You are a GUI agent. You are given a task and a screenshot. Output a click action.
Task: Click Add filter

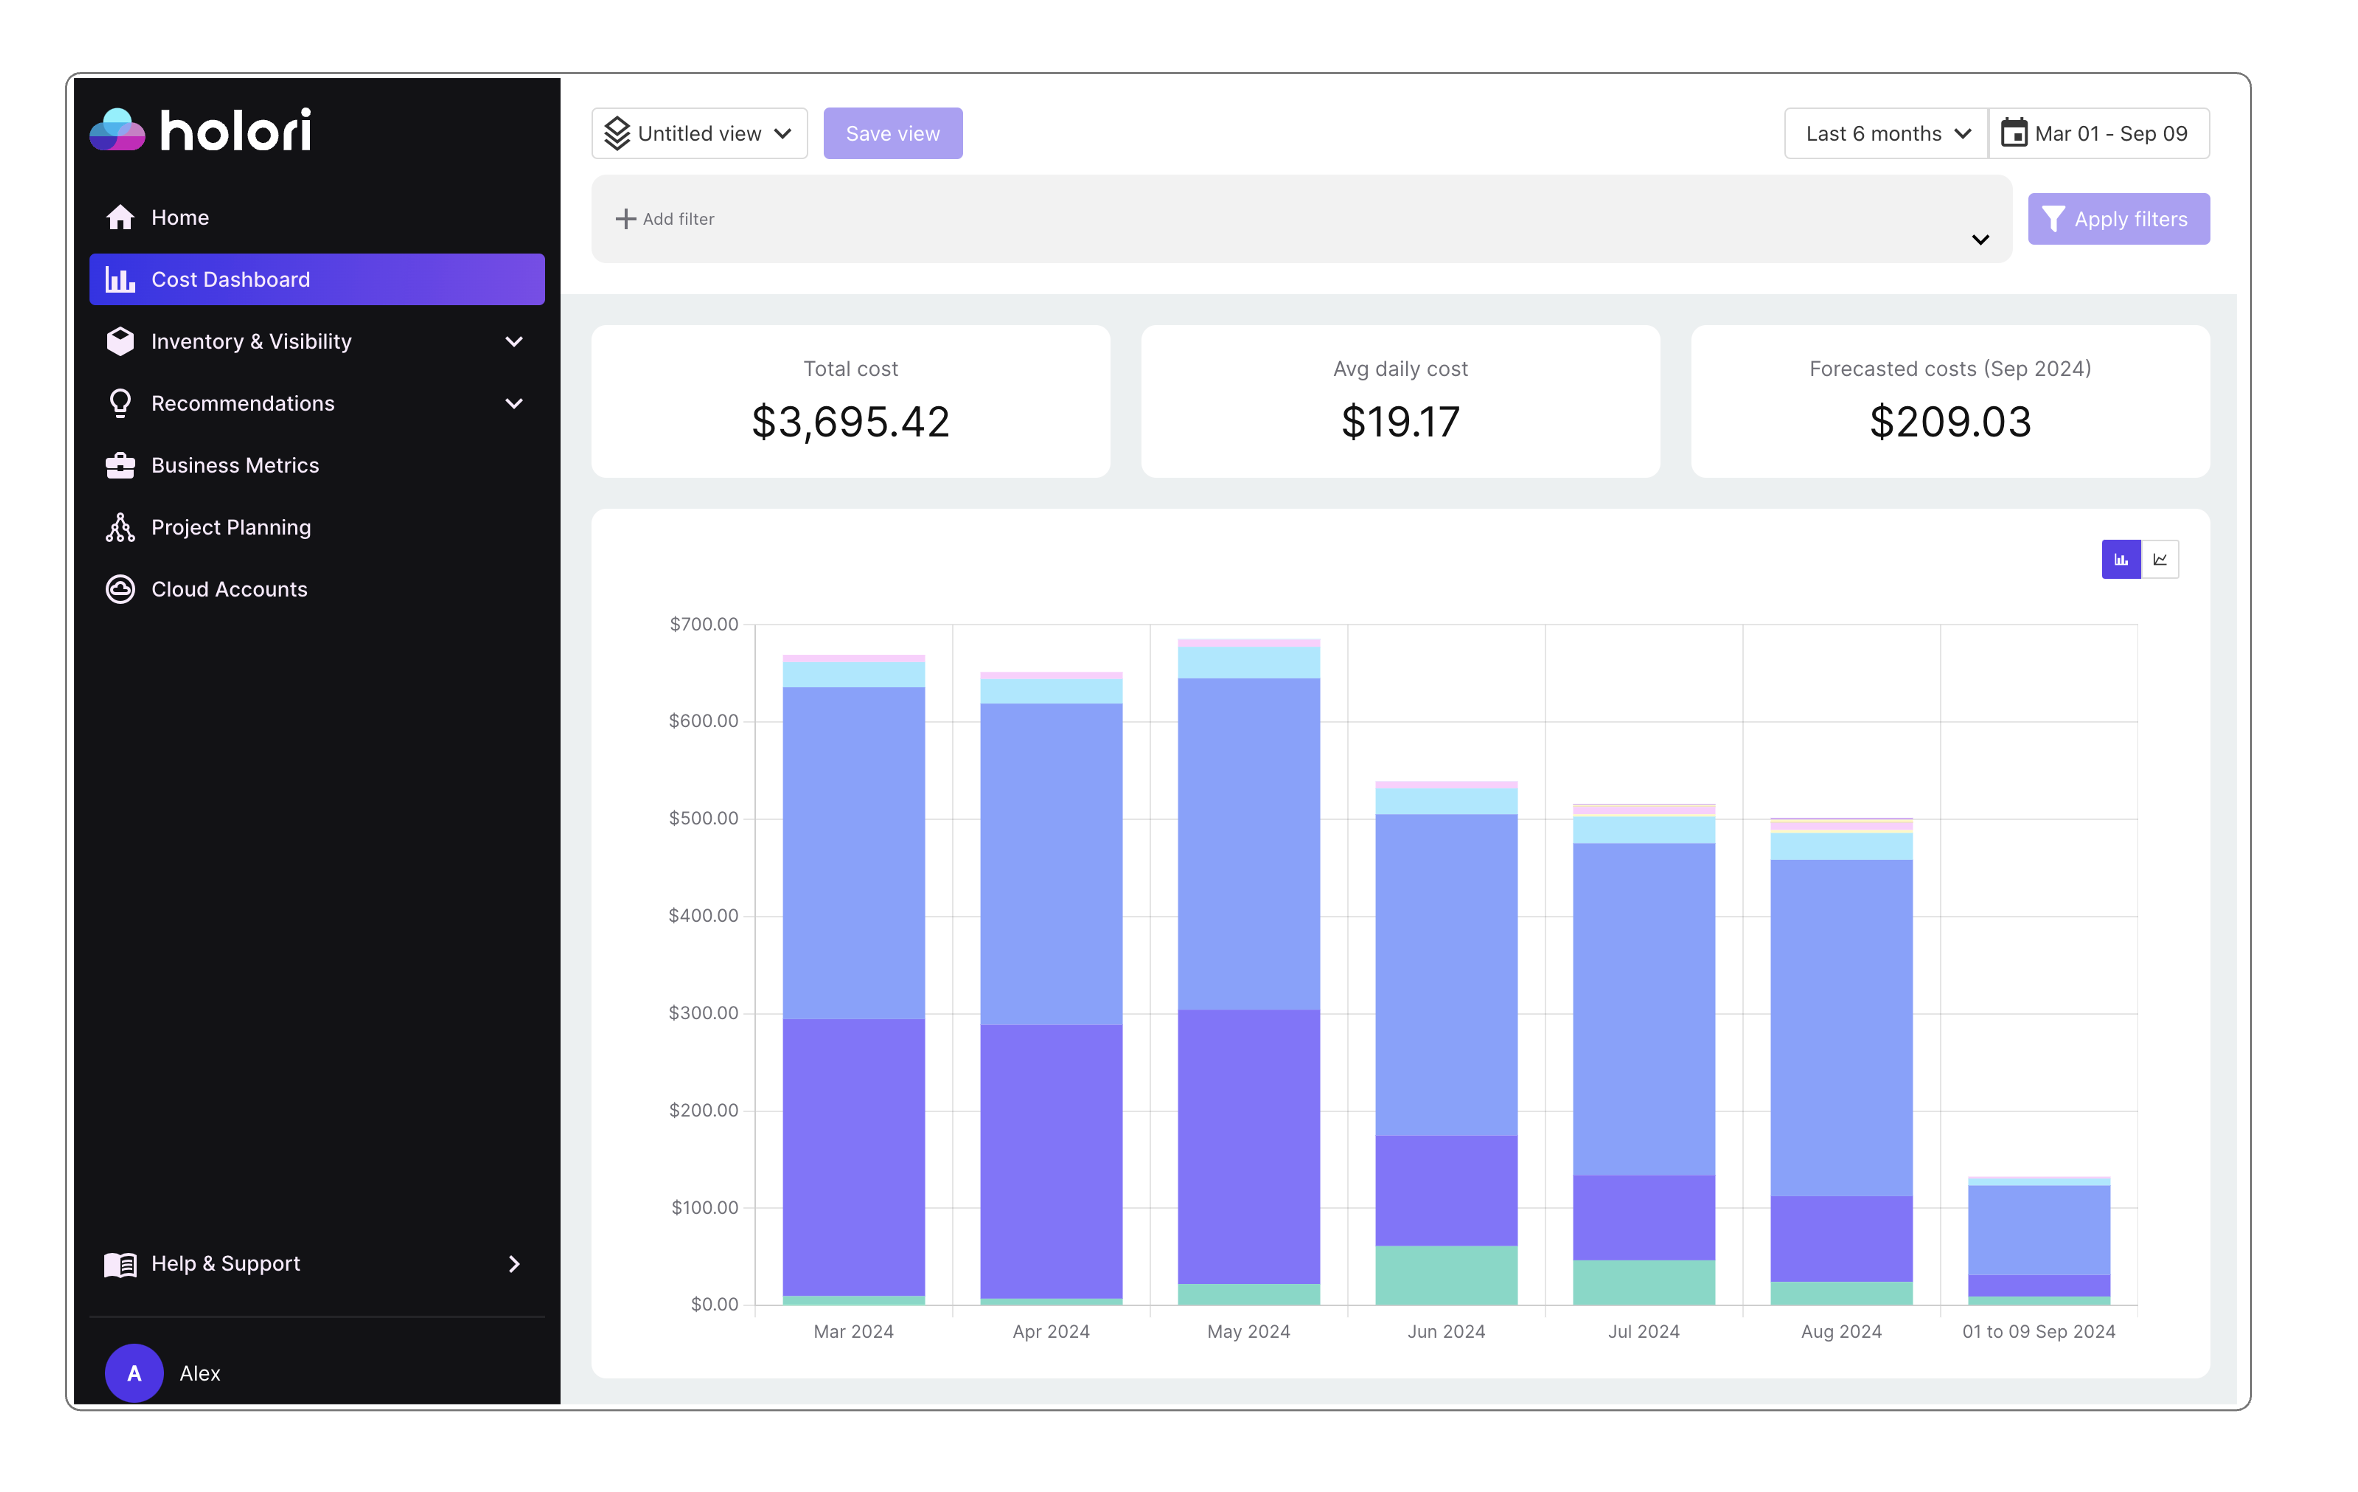click(x=665, y=219)
